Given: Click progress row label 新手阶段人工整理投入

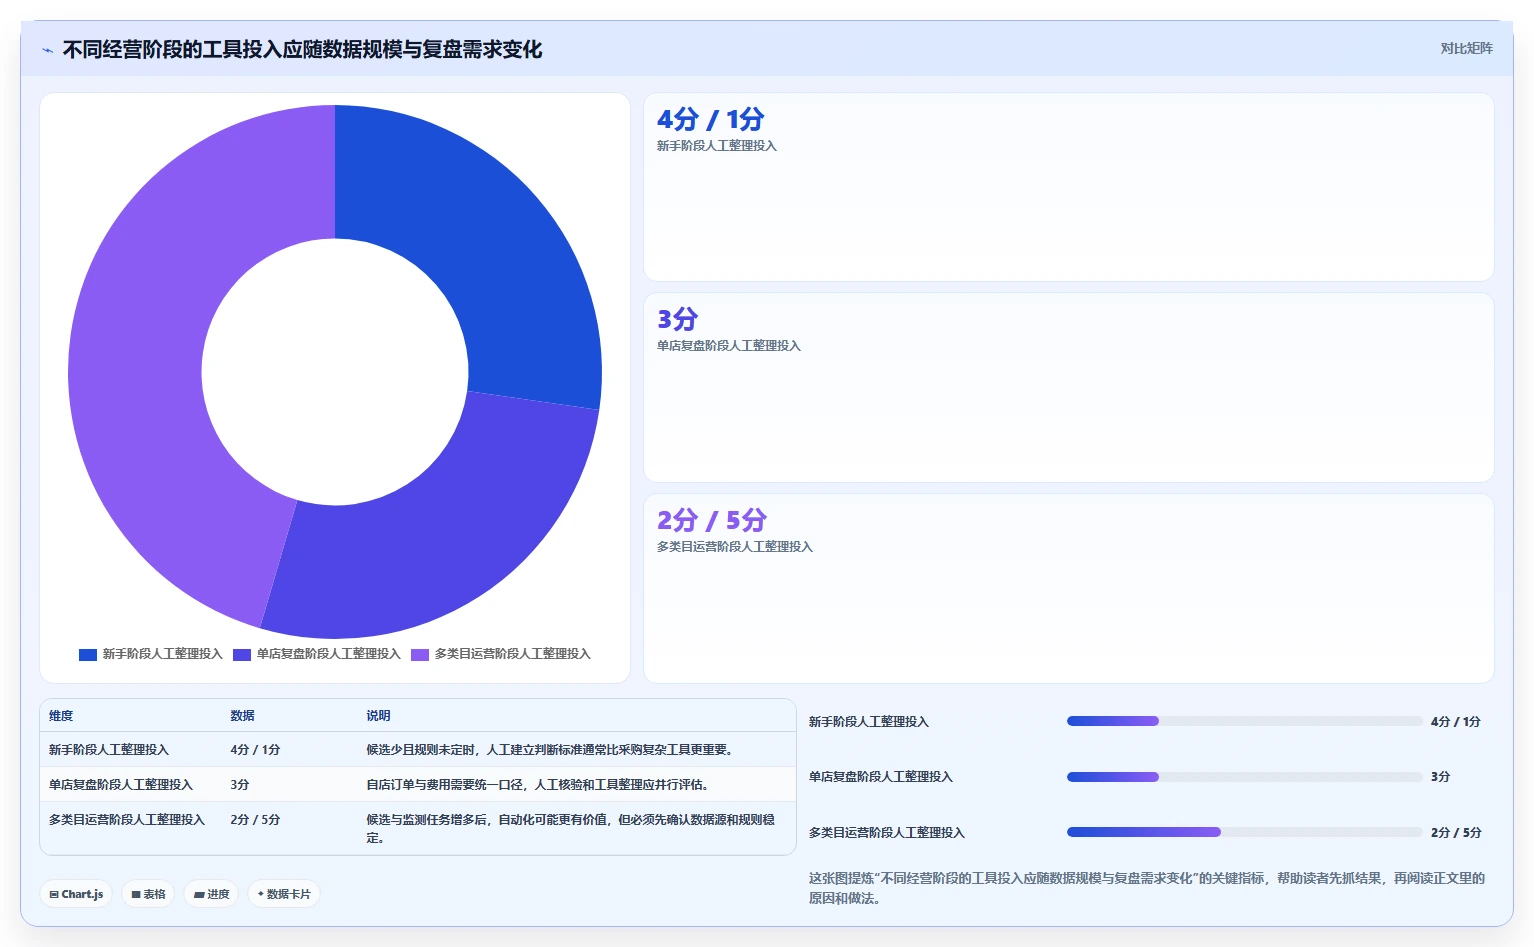Looking at the screenshot, I should point(869,722).
